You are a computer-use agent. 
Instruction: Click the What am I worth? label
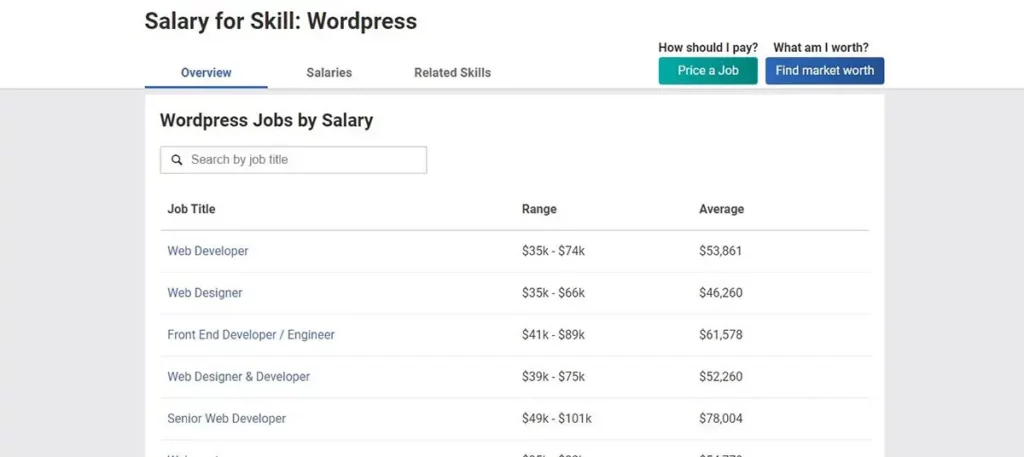pos(821,48)
